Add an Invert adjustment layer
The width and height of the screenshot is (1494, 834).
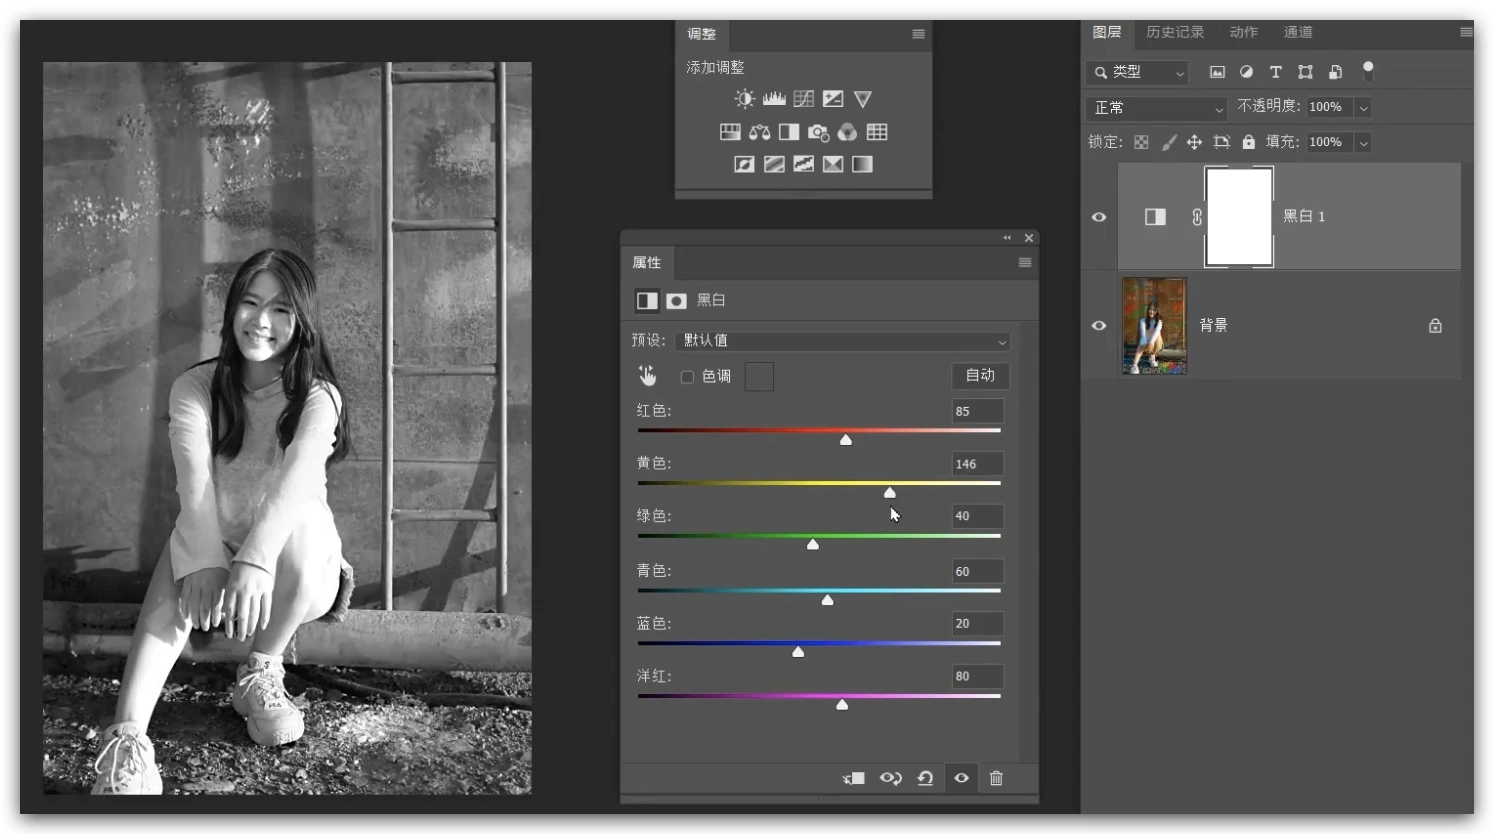(x=744, y=164)
